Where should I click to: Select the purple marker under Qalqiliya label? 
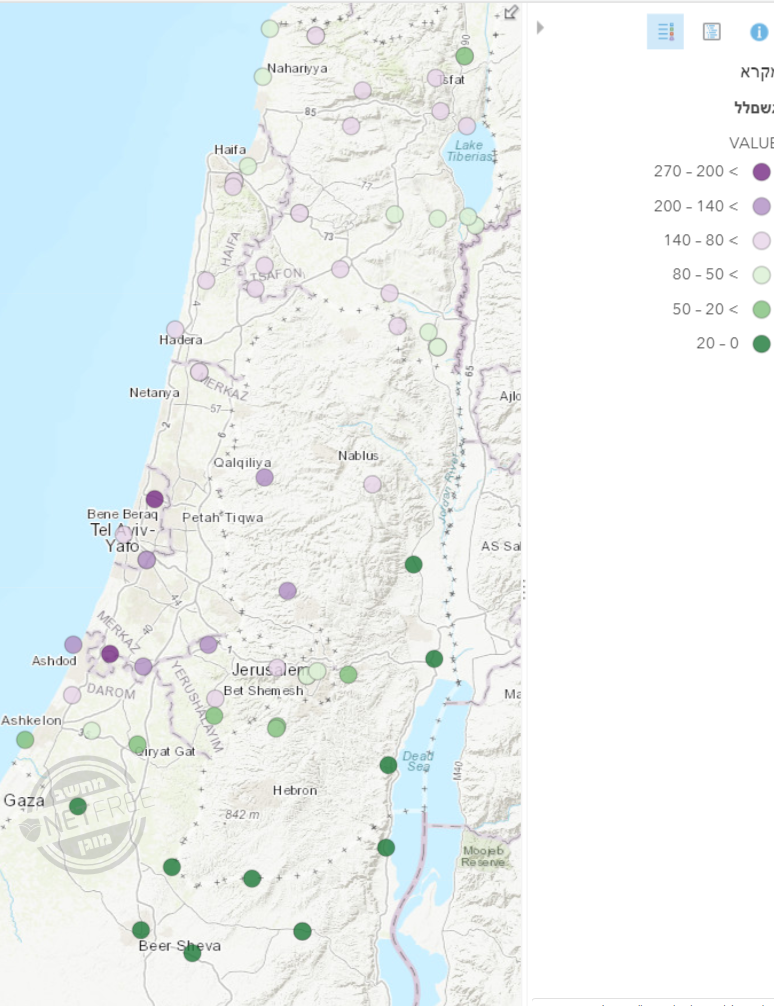coord(264,477)
